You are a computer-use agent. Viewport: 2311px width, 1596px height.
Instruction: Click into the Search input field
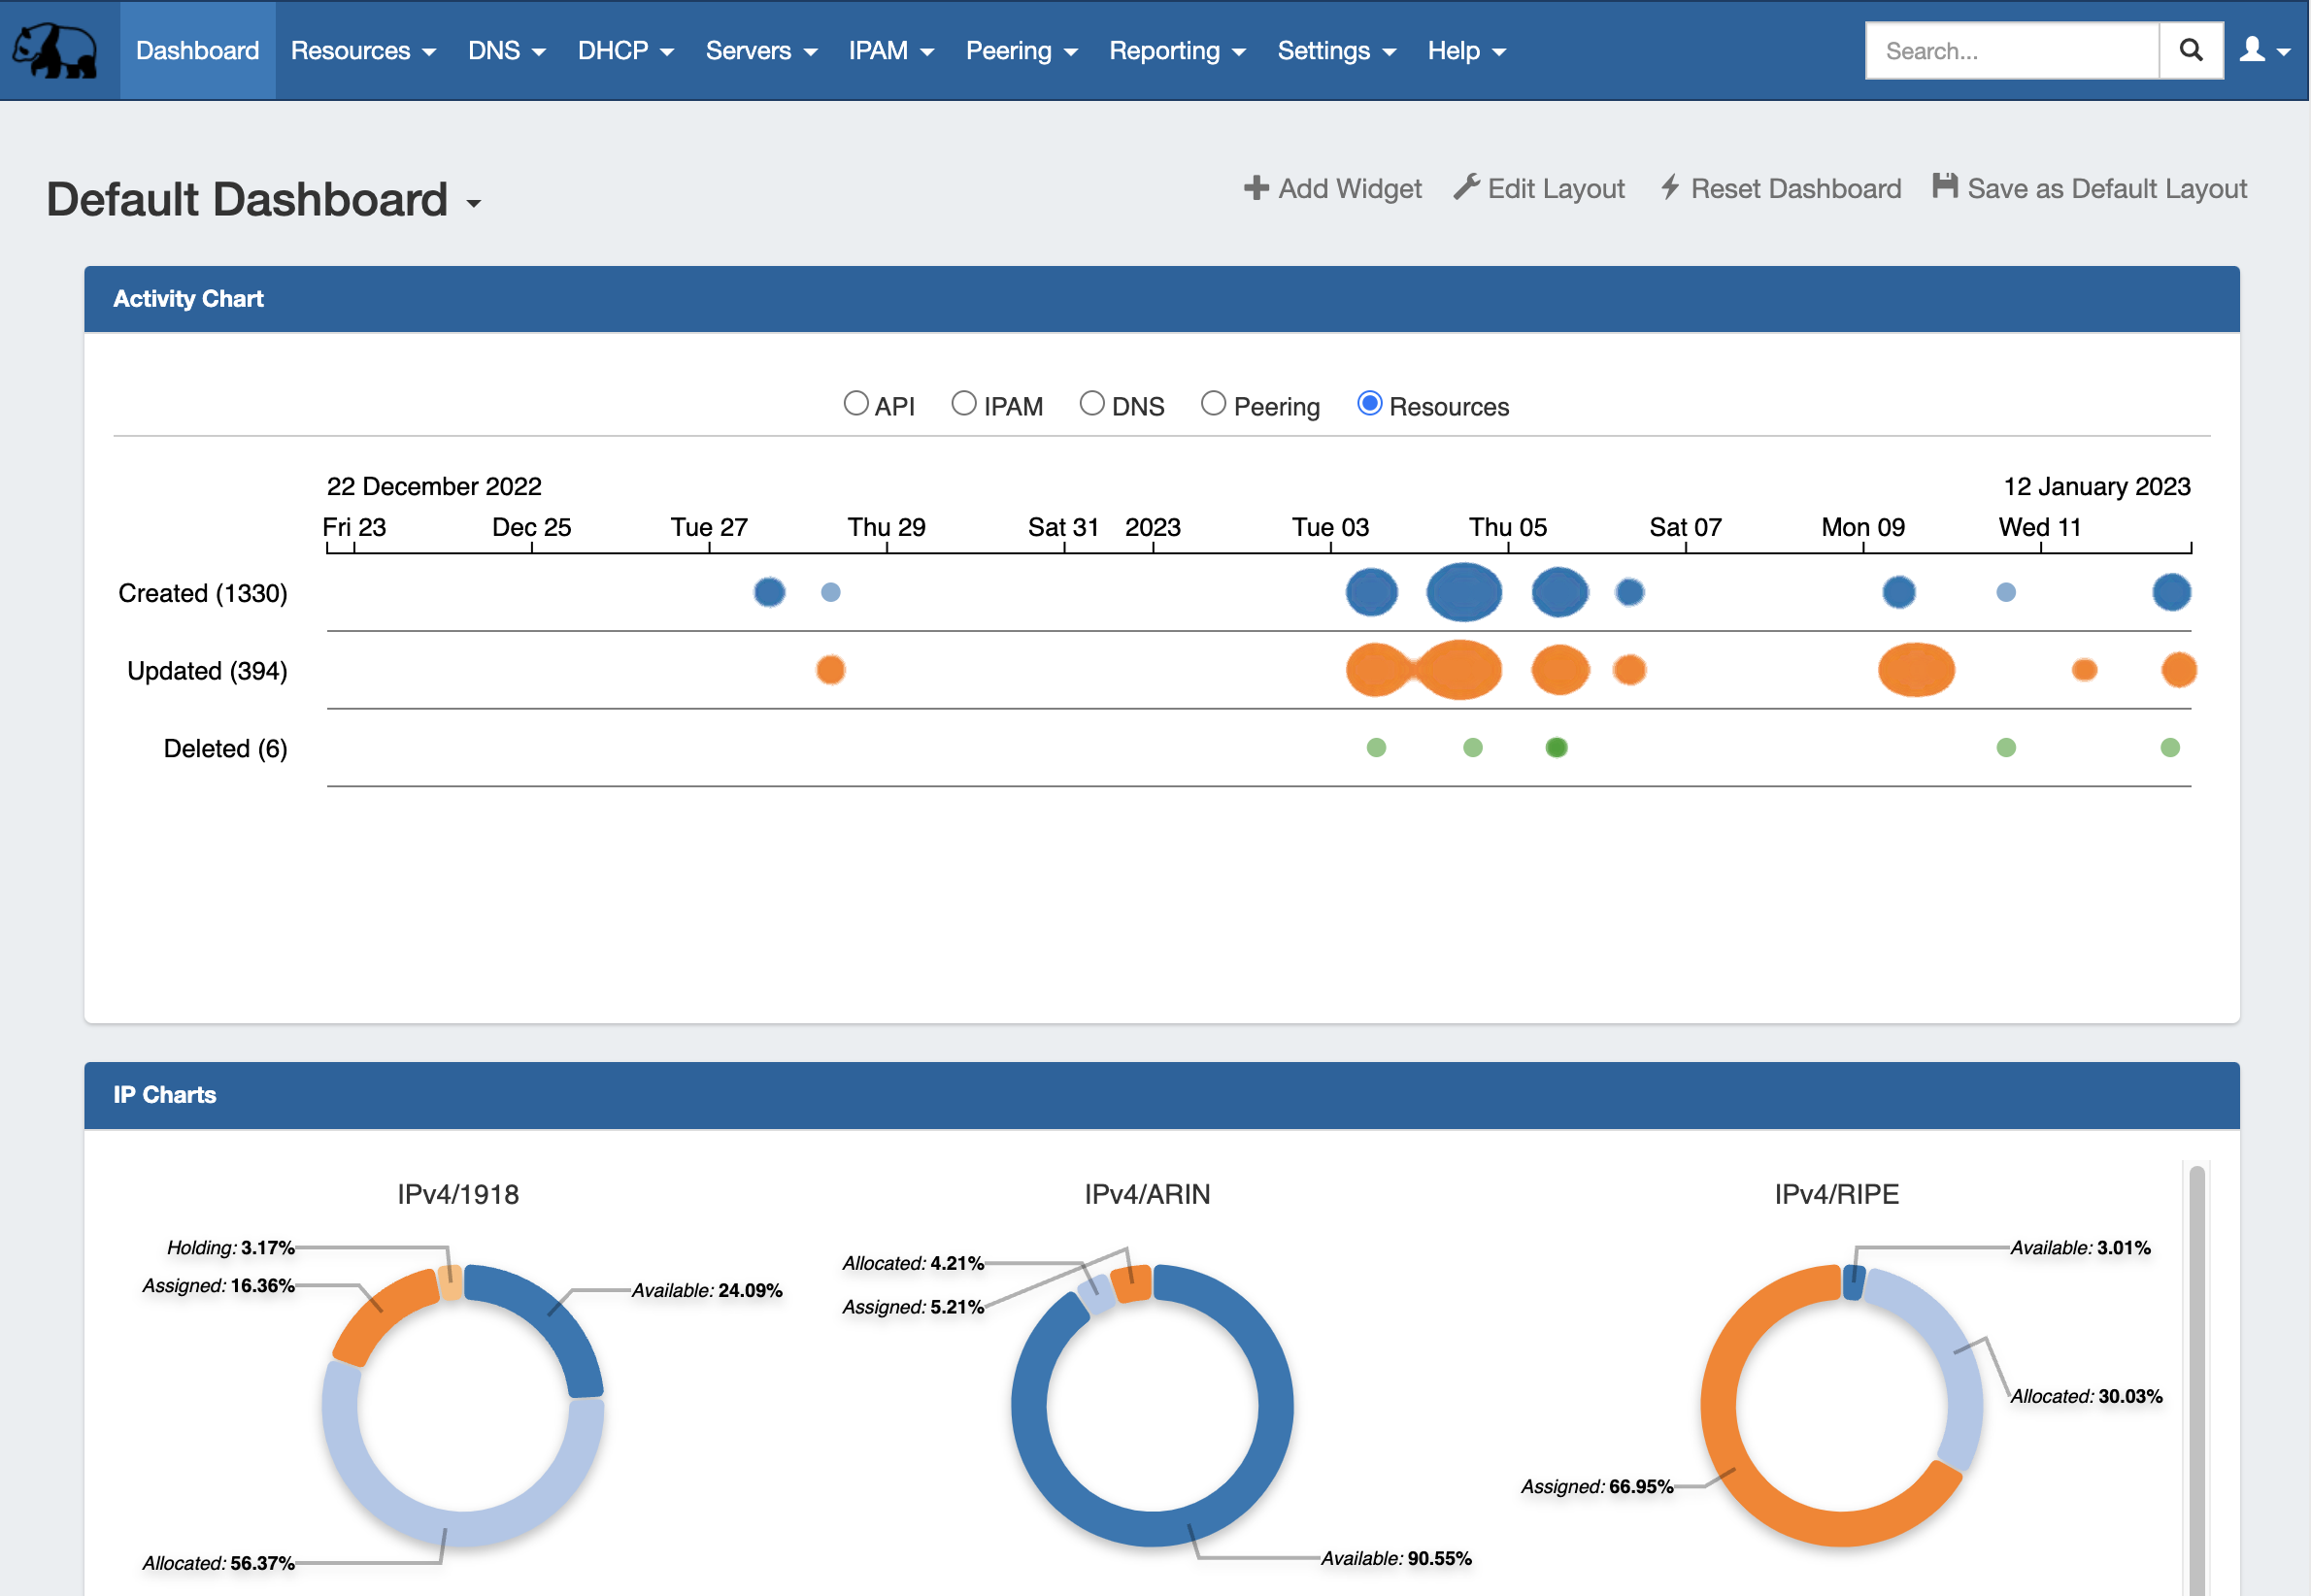(2010, 51)
